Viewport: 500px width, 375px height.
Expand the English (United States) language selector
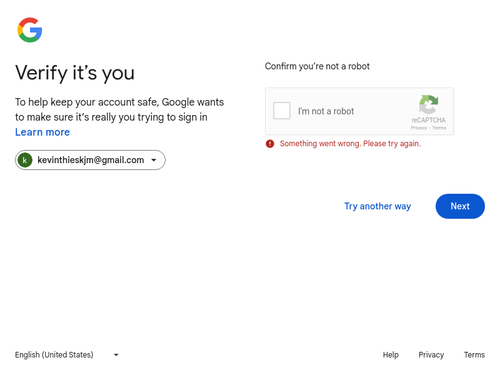67,355
